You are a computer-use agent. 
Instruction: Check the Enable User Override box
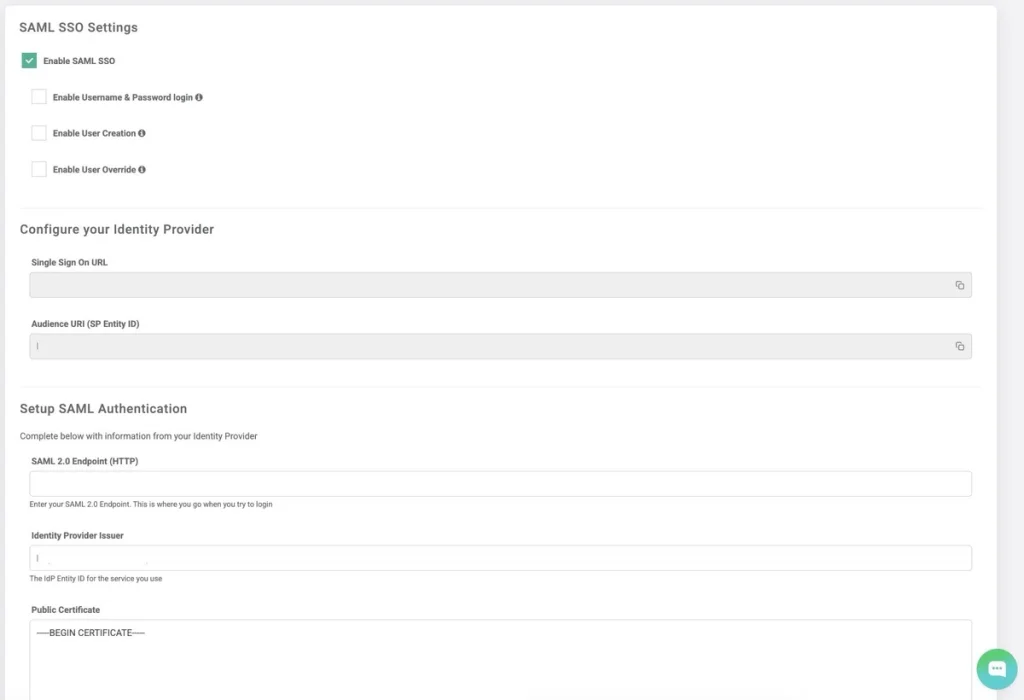(x=39, y=170)
